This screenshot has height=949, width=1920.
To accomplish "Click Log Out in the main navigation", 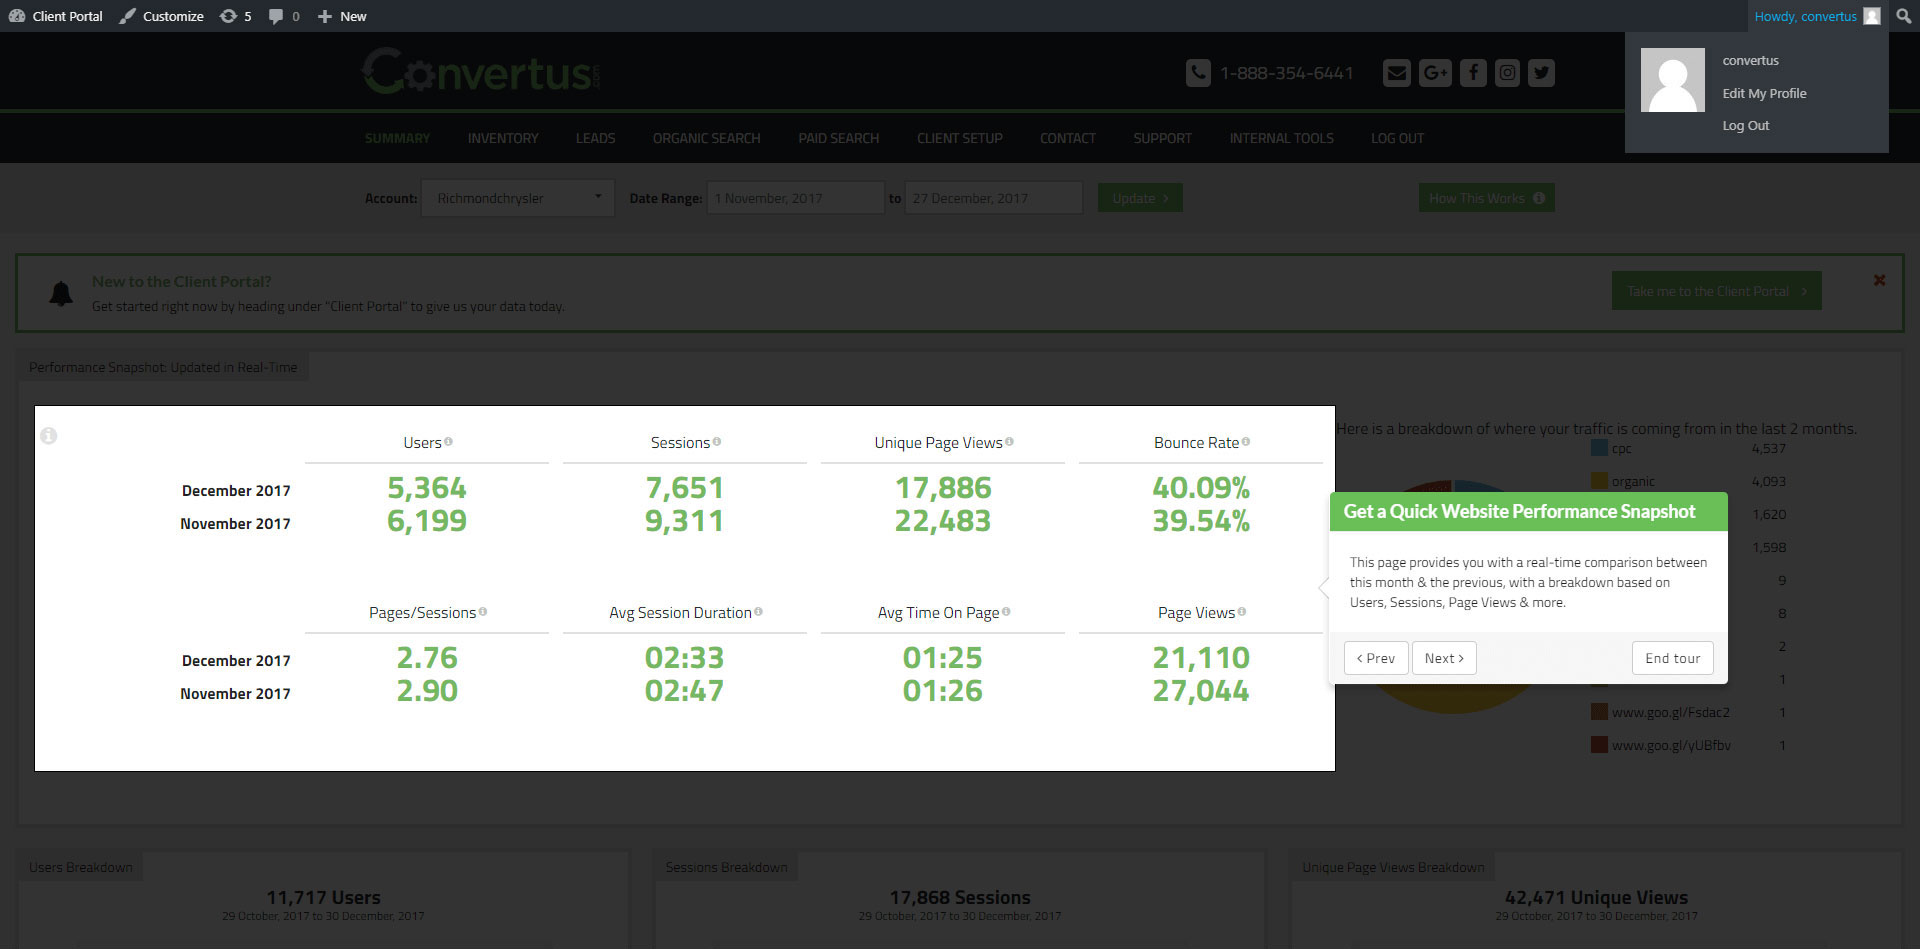I will coord(1397,138).
